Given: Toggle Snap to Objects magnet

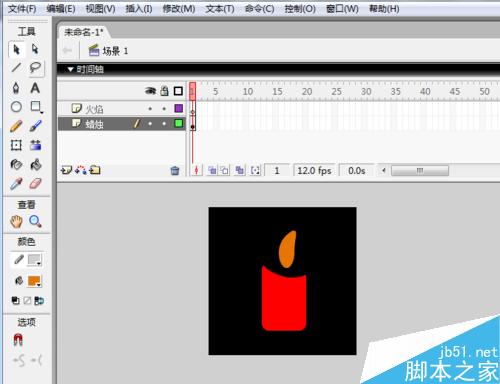Looking at the screenshot, I should click(18, 340).
